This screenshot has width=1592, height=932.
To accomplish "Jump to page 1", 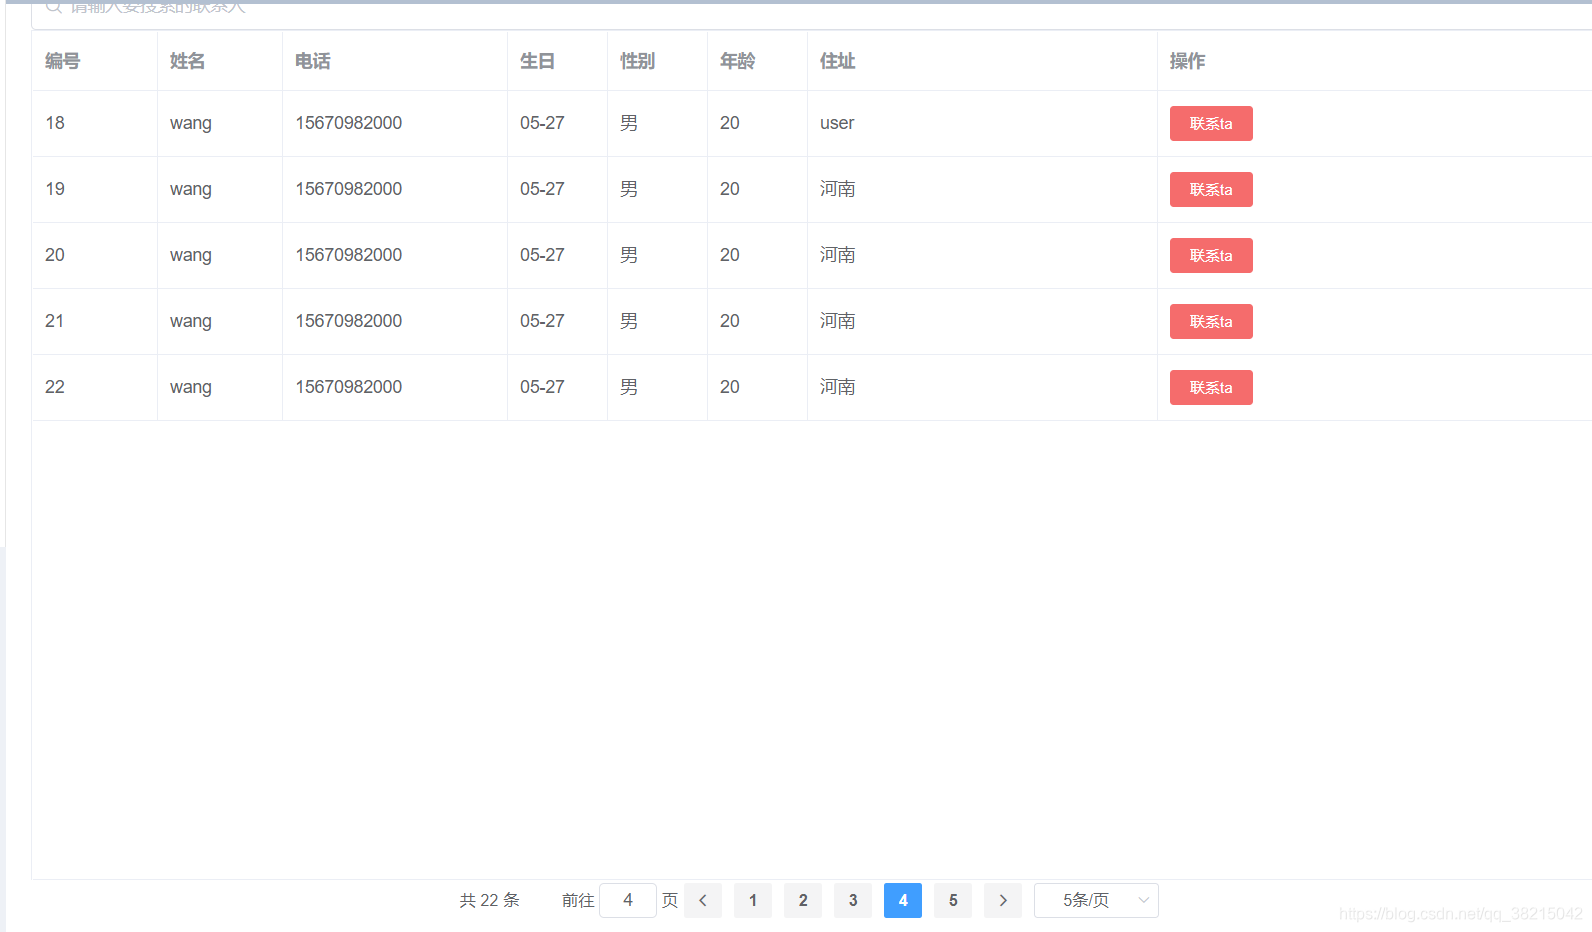I will click(753, 900).
